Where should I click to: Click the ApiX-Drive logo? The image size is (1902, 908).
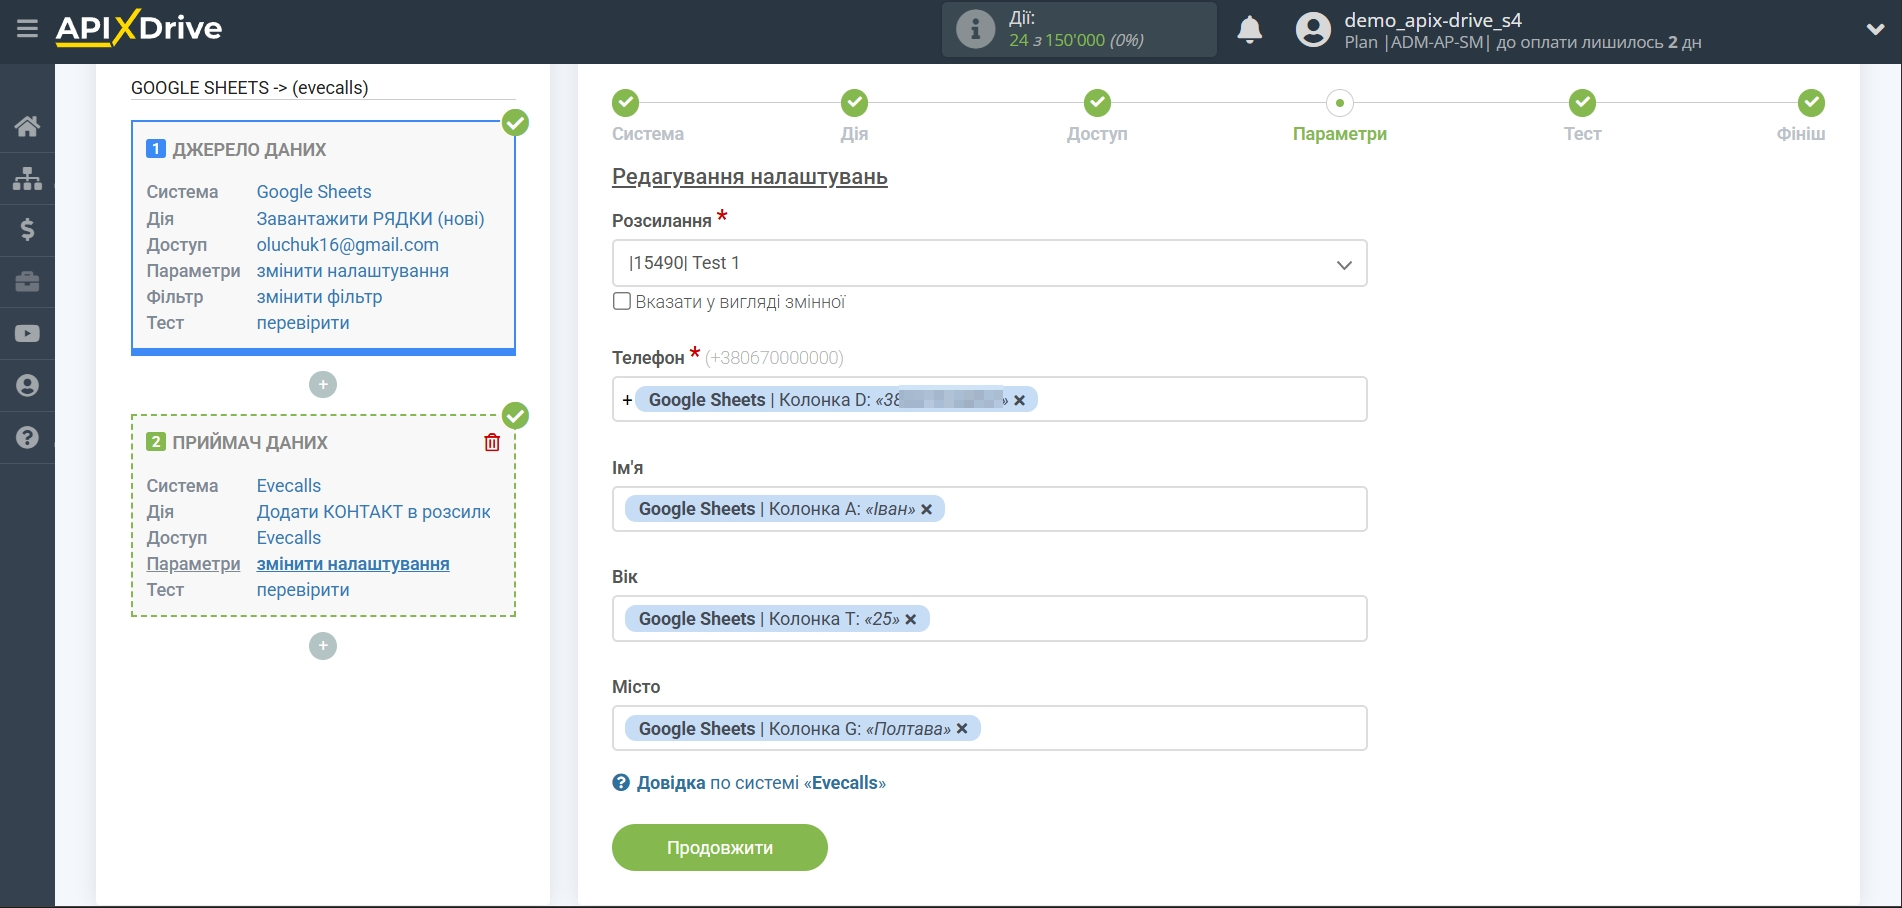click(139, 28)
